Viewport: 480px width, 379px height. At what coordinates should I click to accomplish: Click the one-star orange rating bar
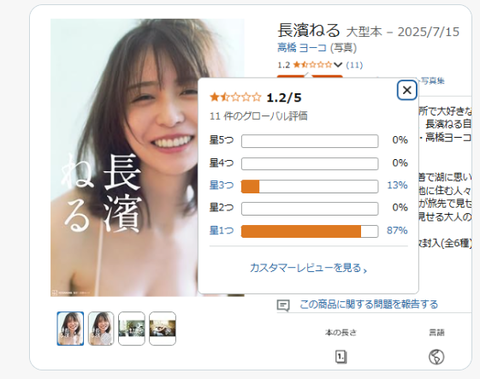tap(310, 231)
